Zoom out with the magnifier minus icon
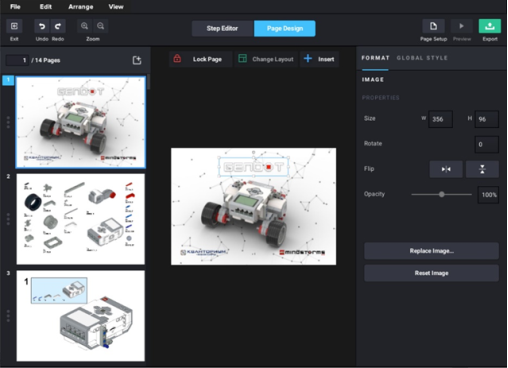The height and width of the screenshot is (368, 508). (x=100, y=26)
